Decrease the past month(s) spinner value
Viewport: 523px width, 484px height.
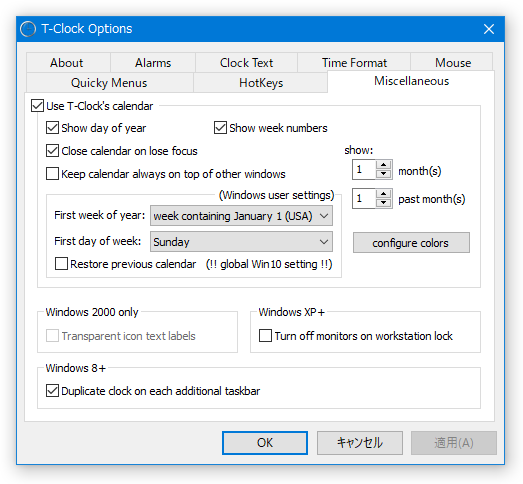(x=383, y=203)
